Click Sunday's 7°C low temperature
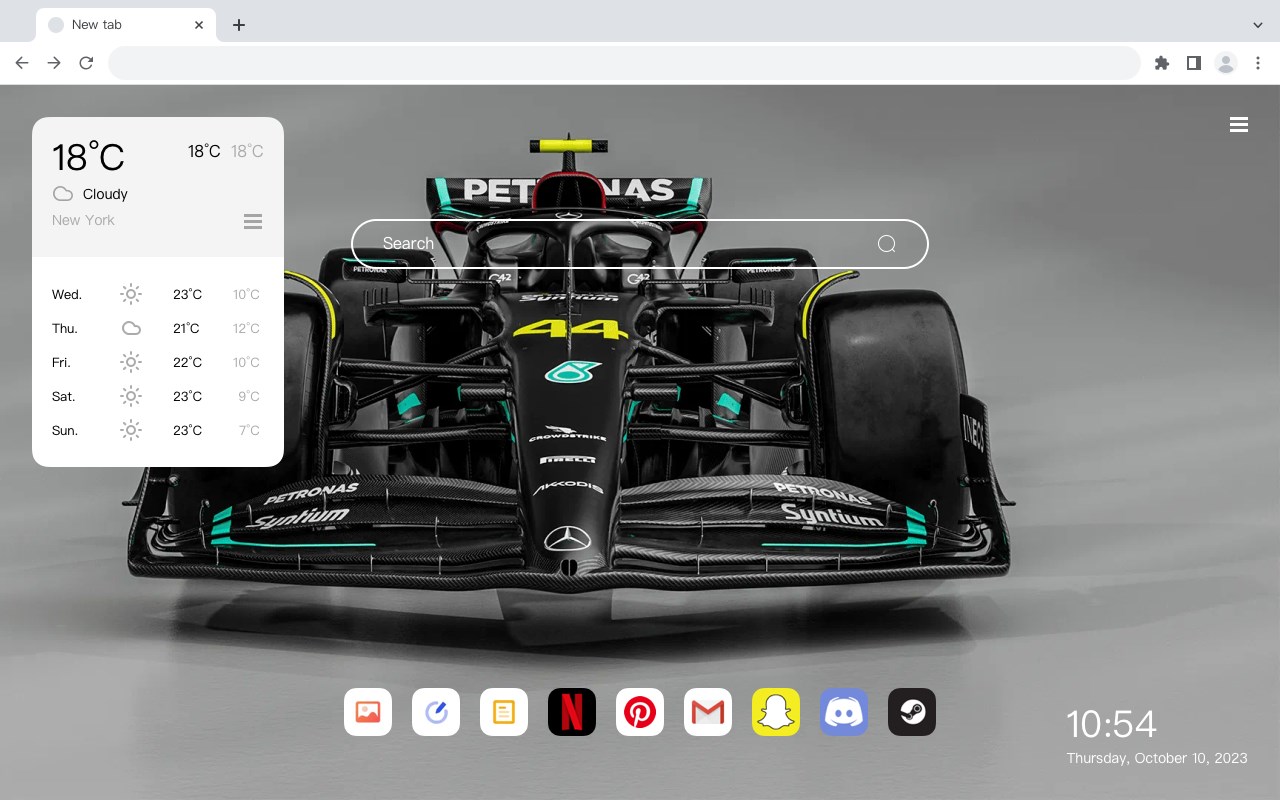 pyautogui.click(x=249, y=430)
